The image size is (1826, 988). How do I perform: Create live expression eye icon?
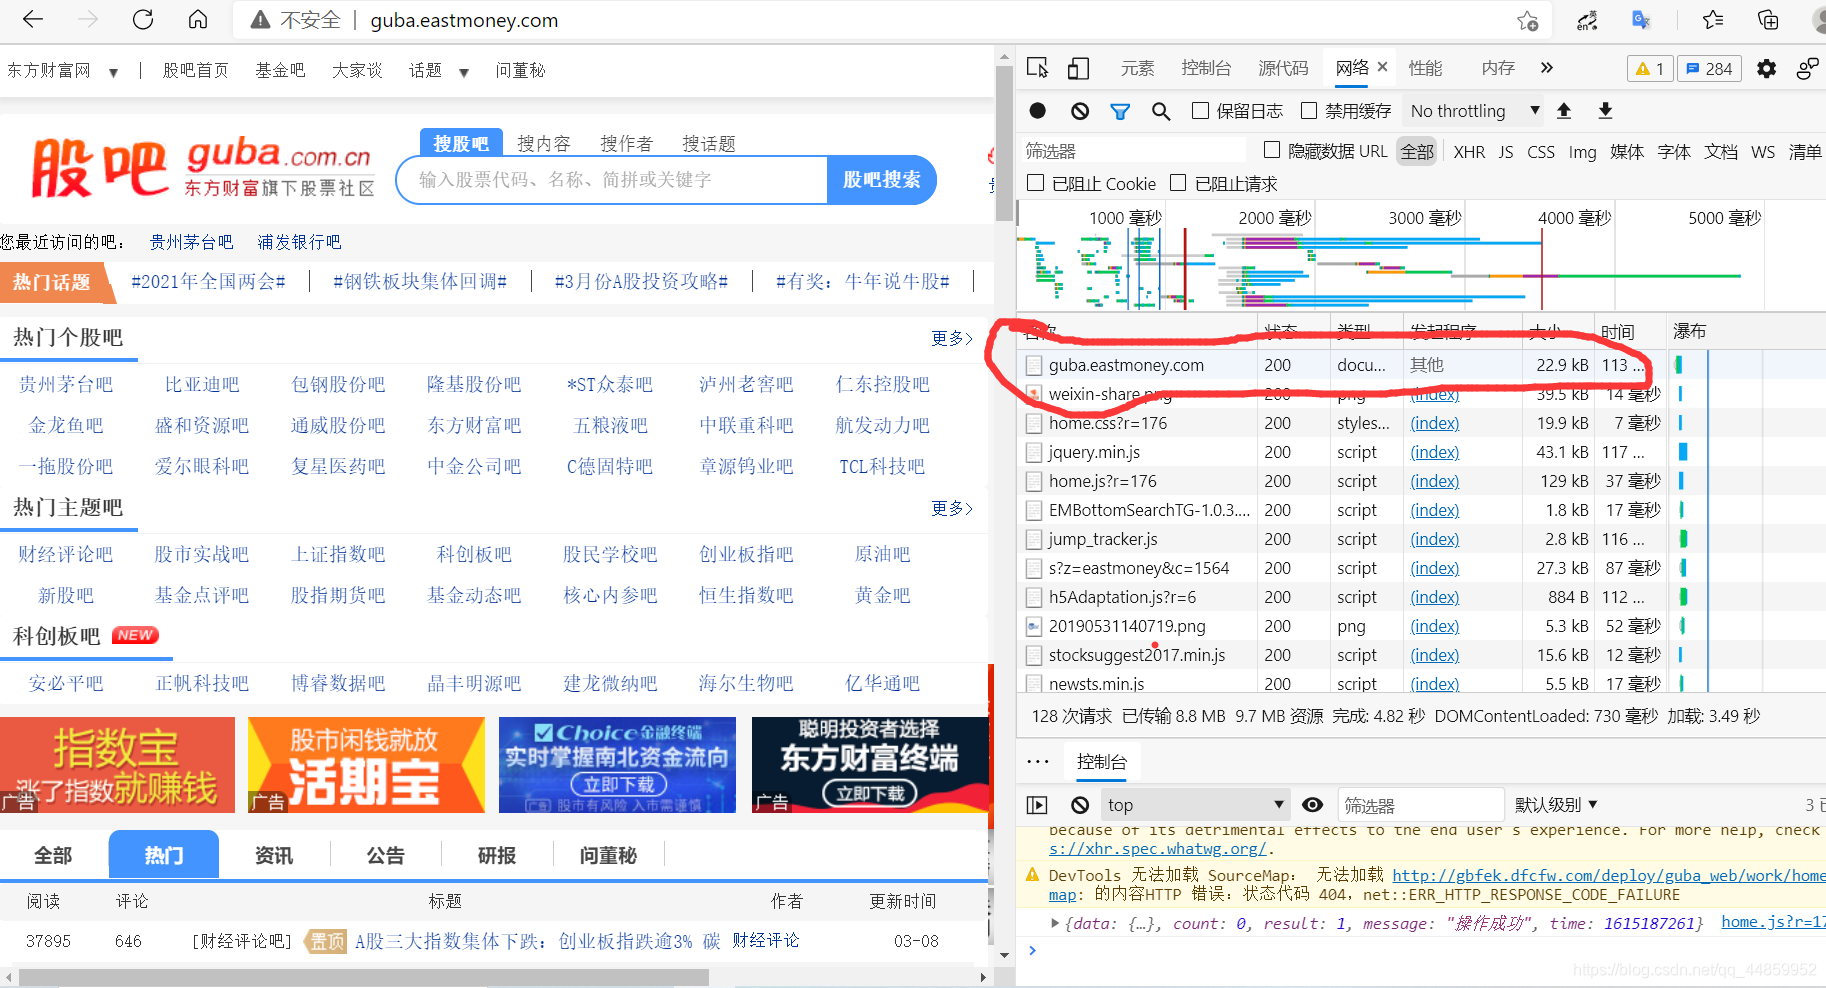click(x=1312, y=805)
